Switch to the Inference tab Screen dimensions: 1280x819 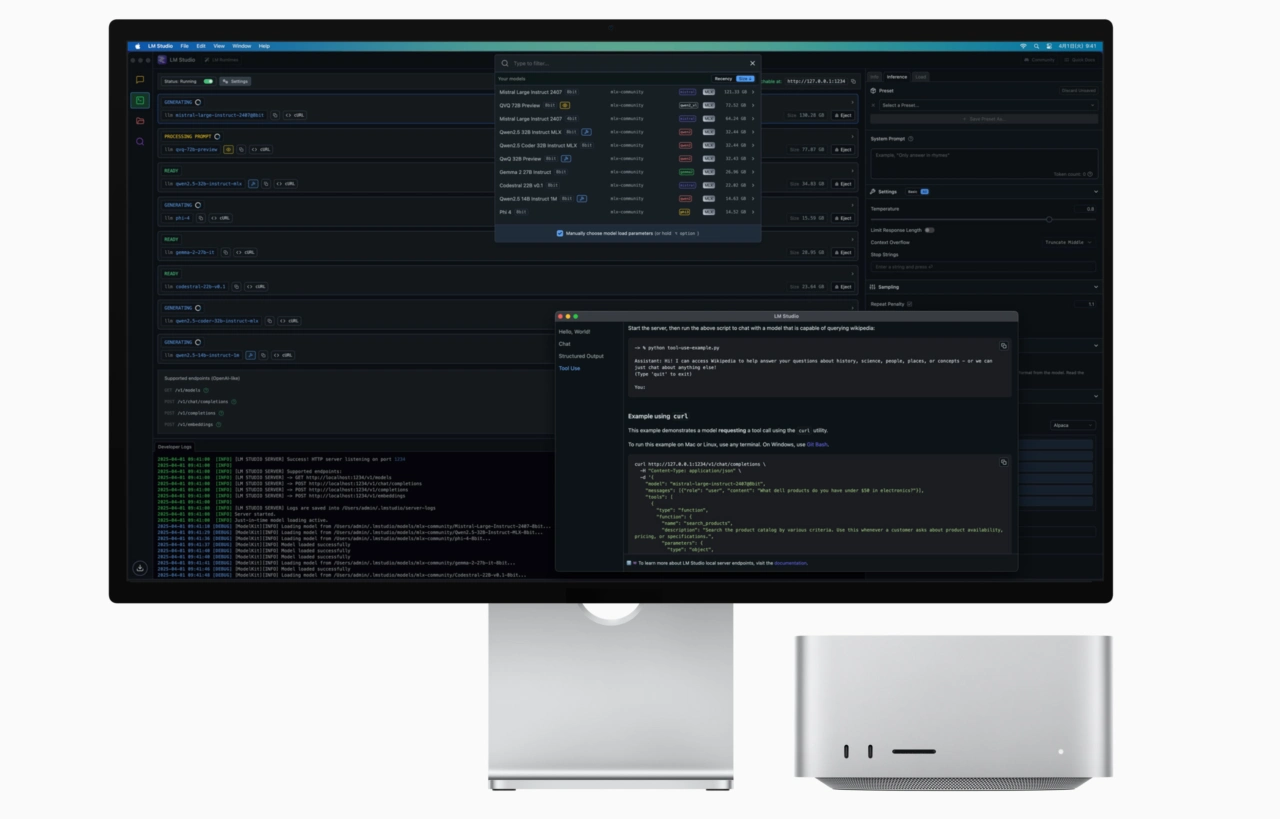(x=897, y=76)
